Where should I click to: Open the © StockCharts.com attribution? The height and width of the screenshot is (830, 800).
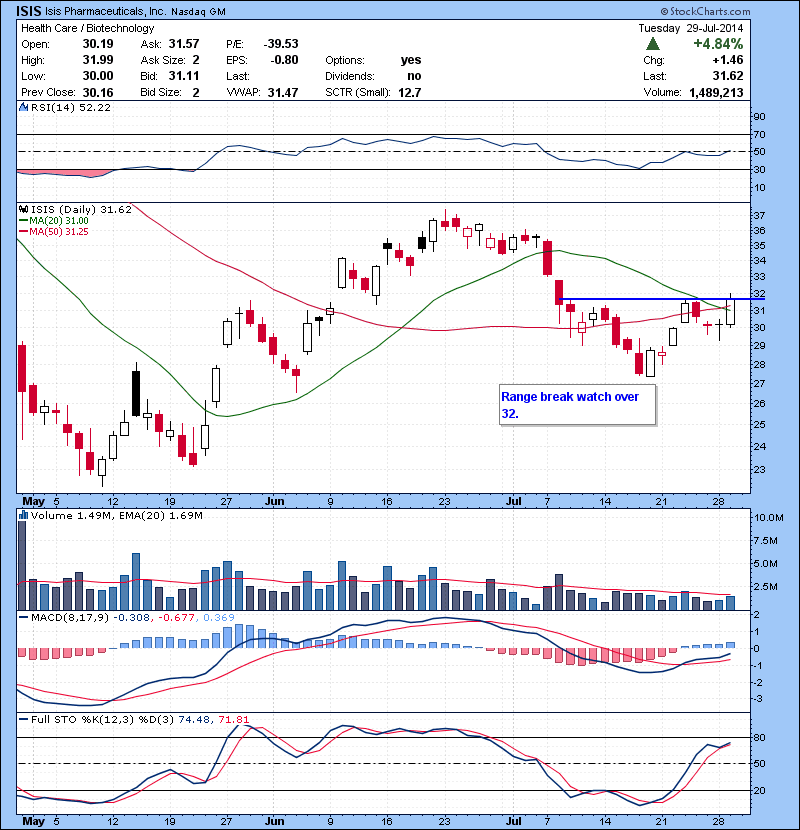(x=705, y=11)
